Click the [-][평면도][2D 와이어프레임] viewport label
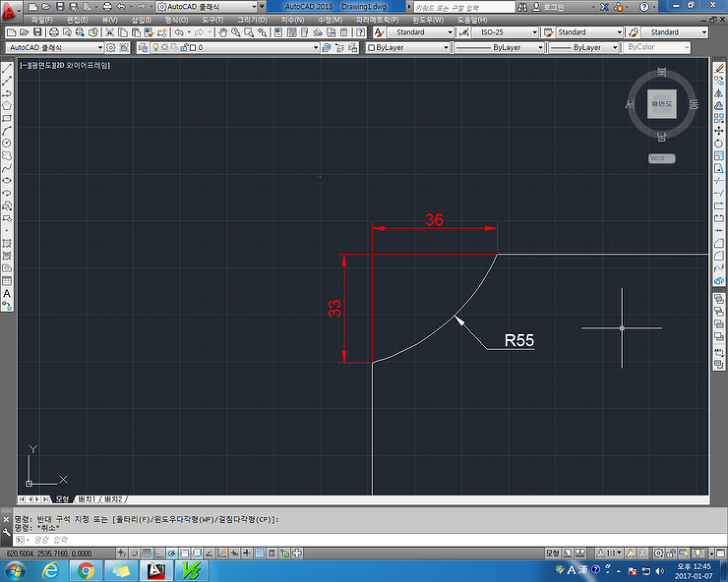 65,65
